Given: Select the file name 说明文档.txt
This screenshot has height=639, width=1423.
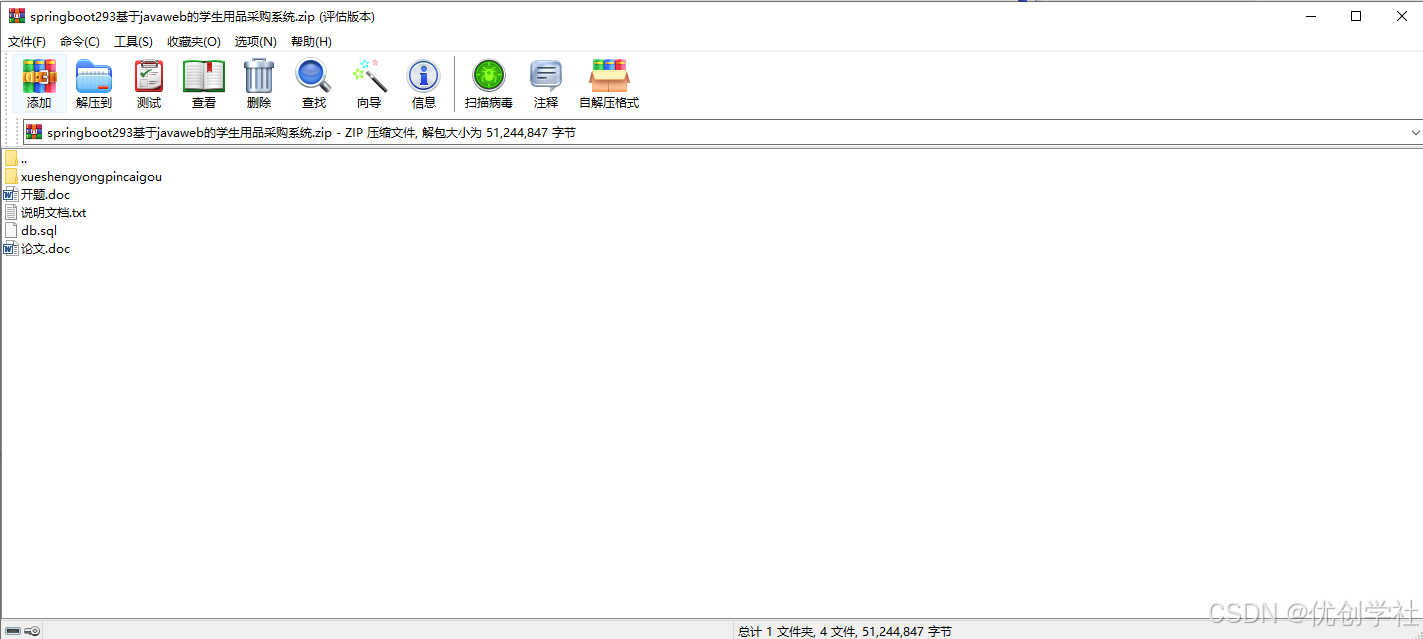Looking at the screenshot, I should pos(54,212).
